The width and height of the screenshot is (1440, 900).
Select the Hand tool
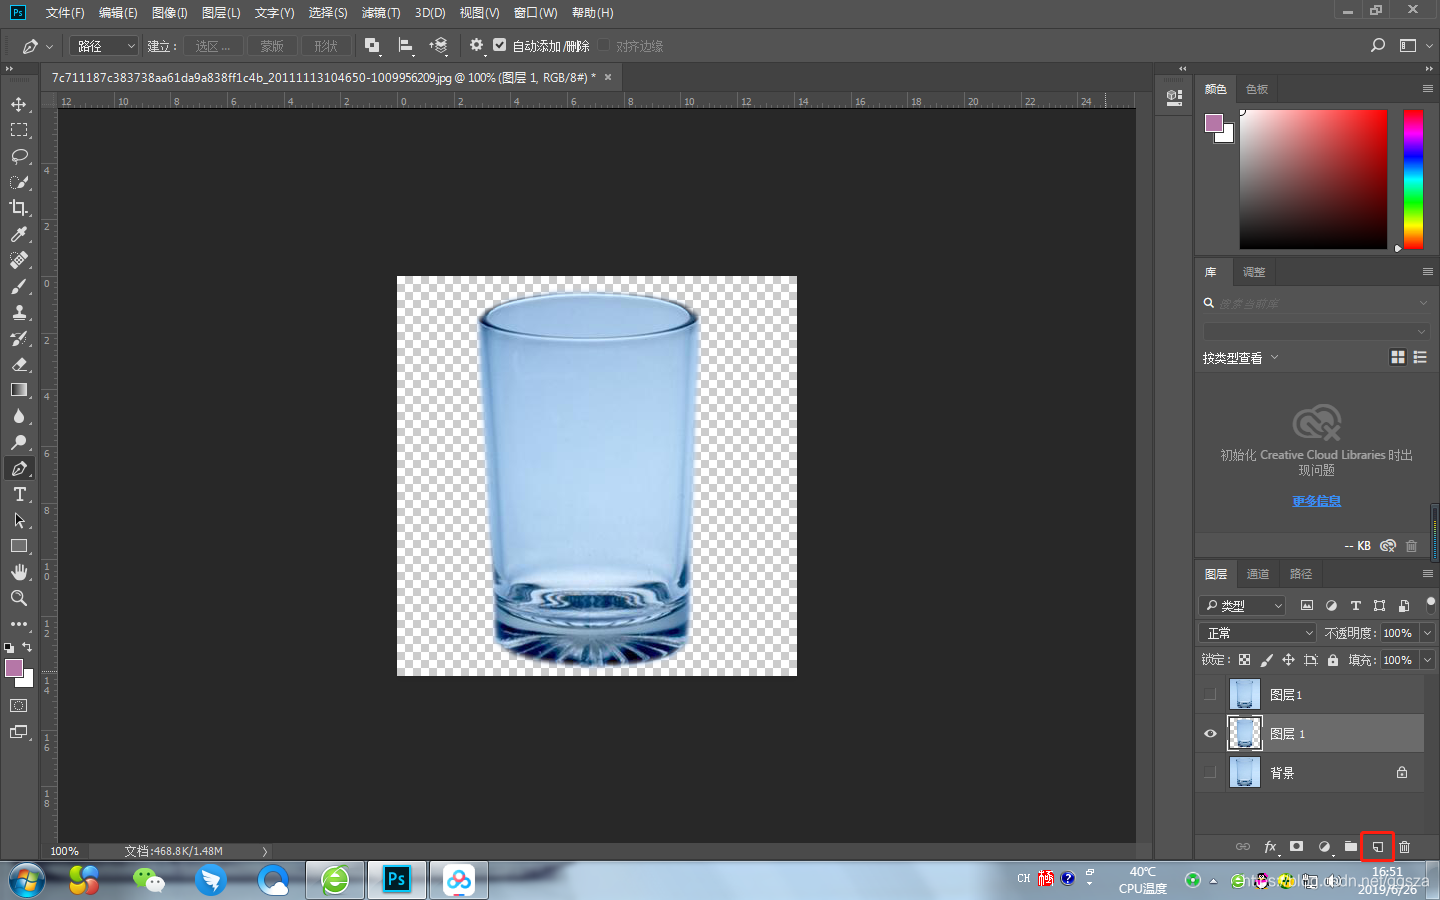pos(19,572)
